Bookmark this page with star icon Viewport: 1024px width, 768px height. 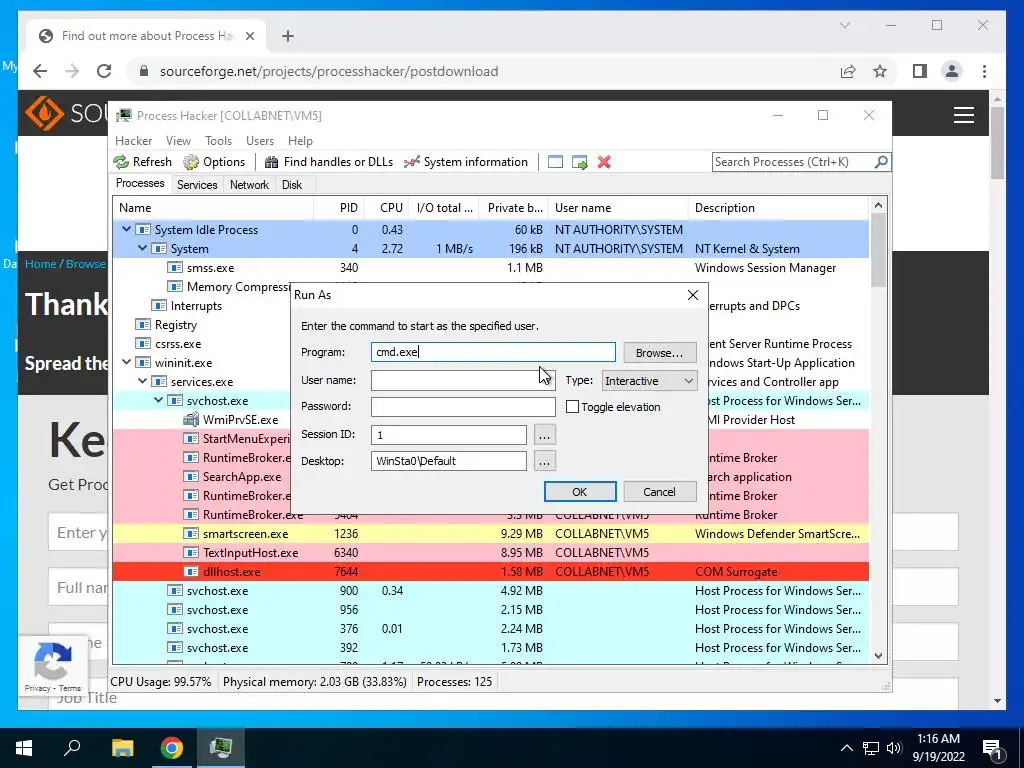pyautogui.click(x=880, y=71)
